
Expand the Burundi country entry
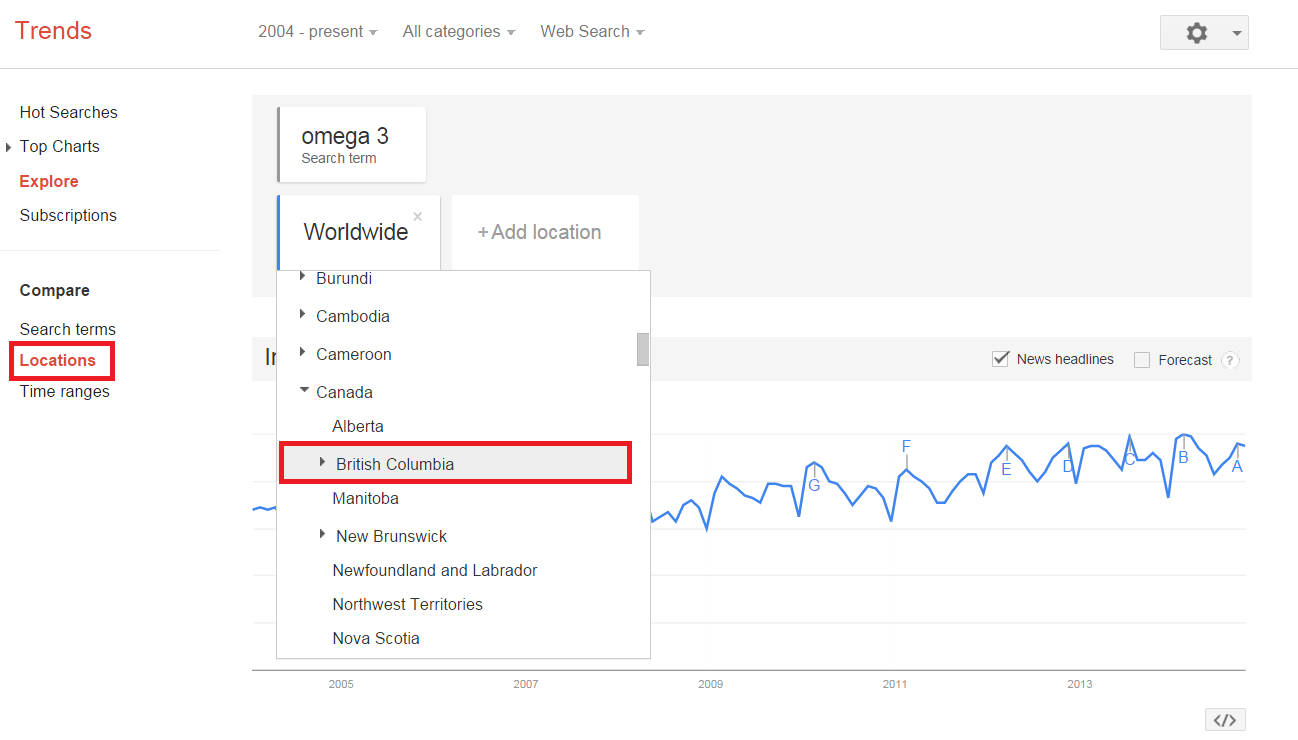tap(303, 277)
